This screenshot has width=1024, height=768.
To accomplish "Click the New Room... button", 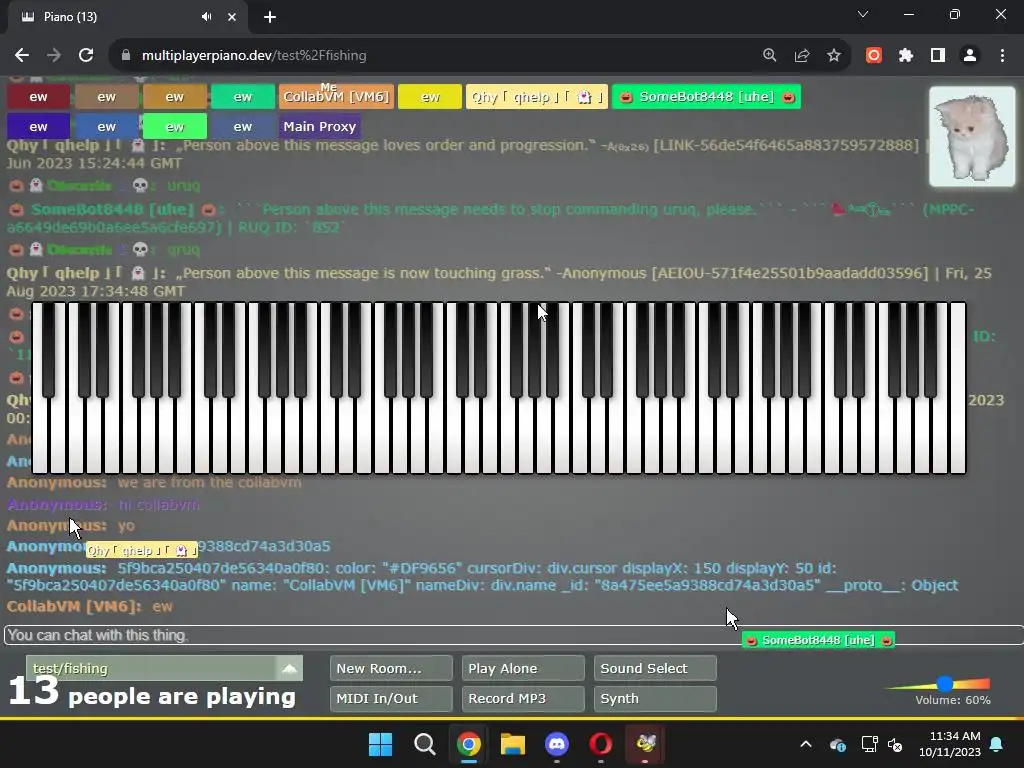I will 391,668.
